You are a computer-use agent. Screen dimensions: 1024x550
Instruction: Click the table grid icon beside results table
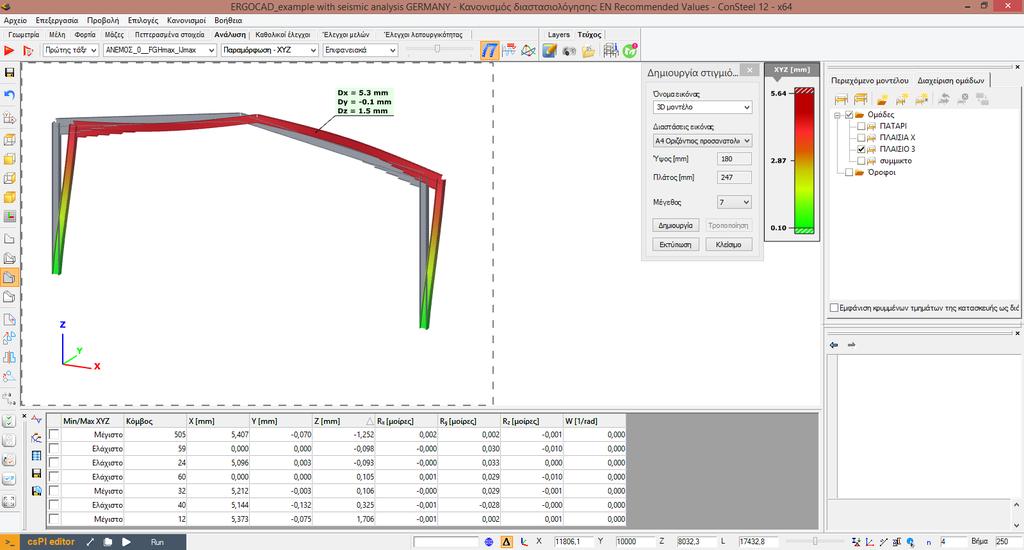click(x=36, y=455)
